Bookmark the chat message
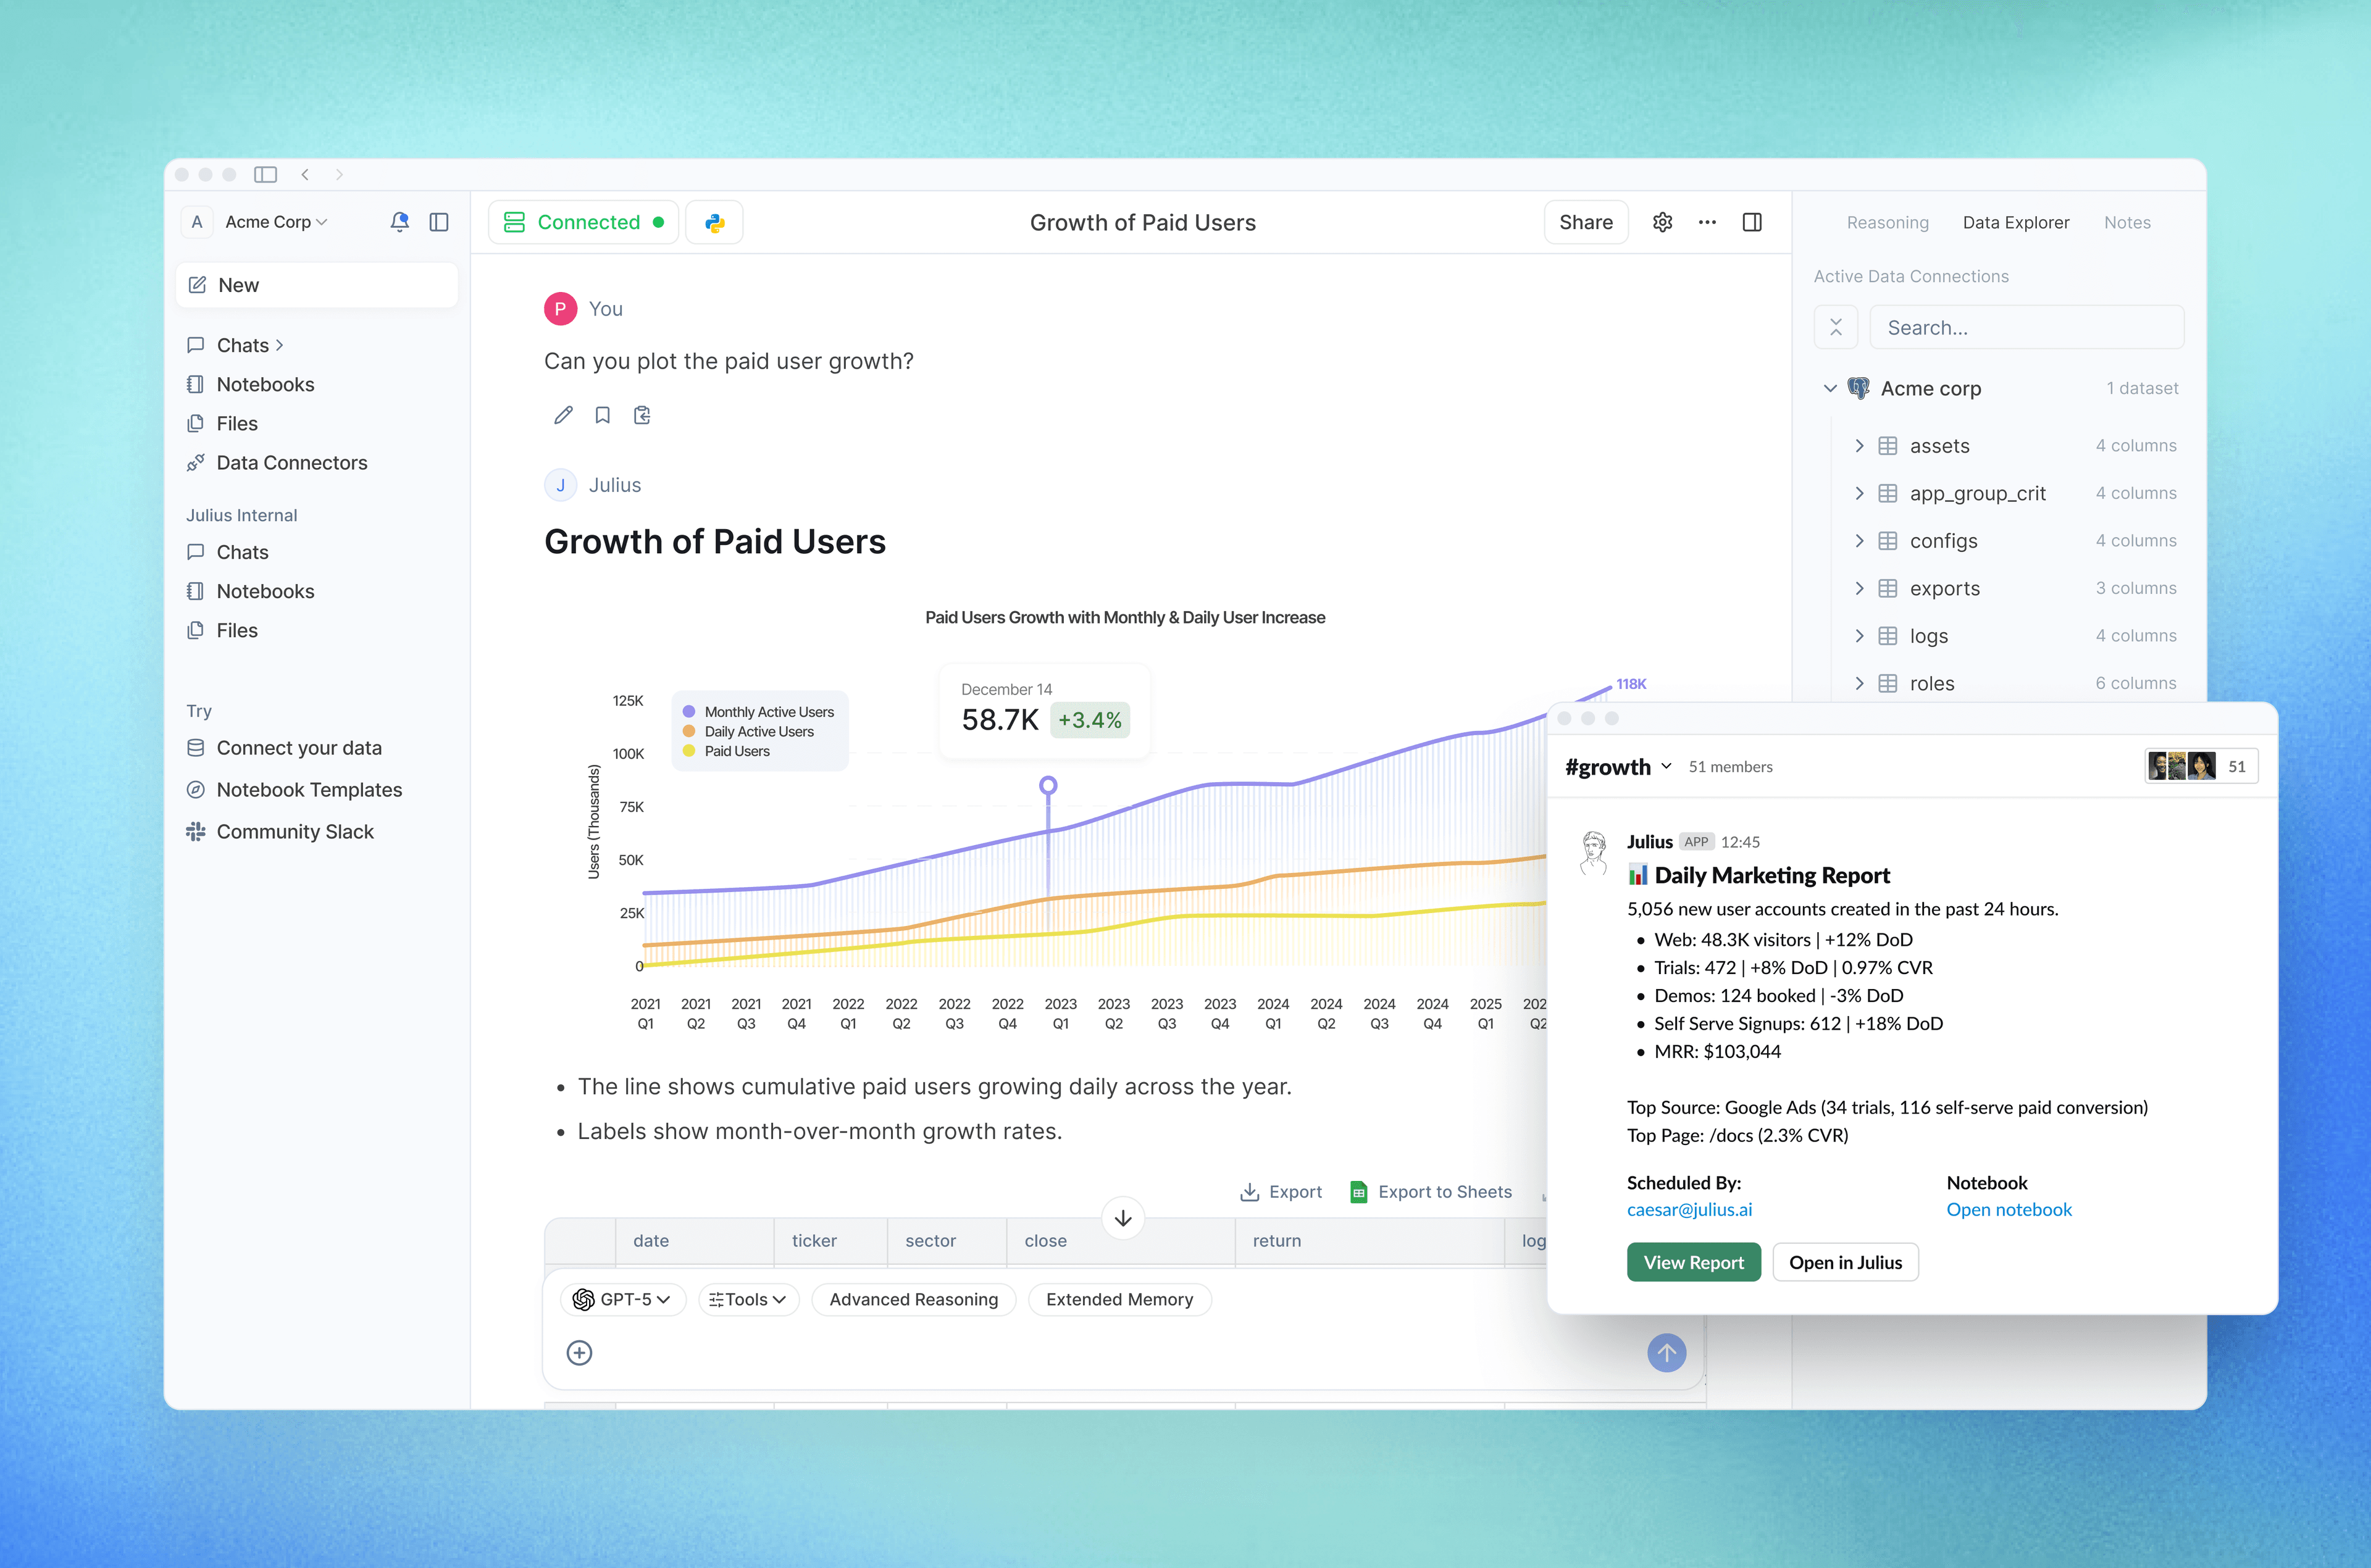2371x1568 pixels. pos(602,414)
